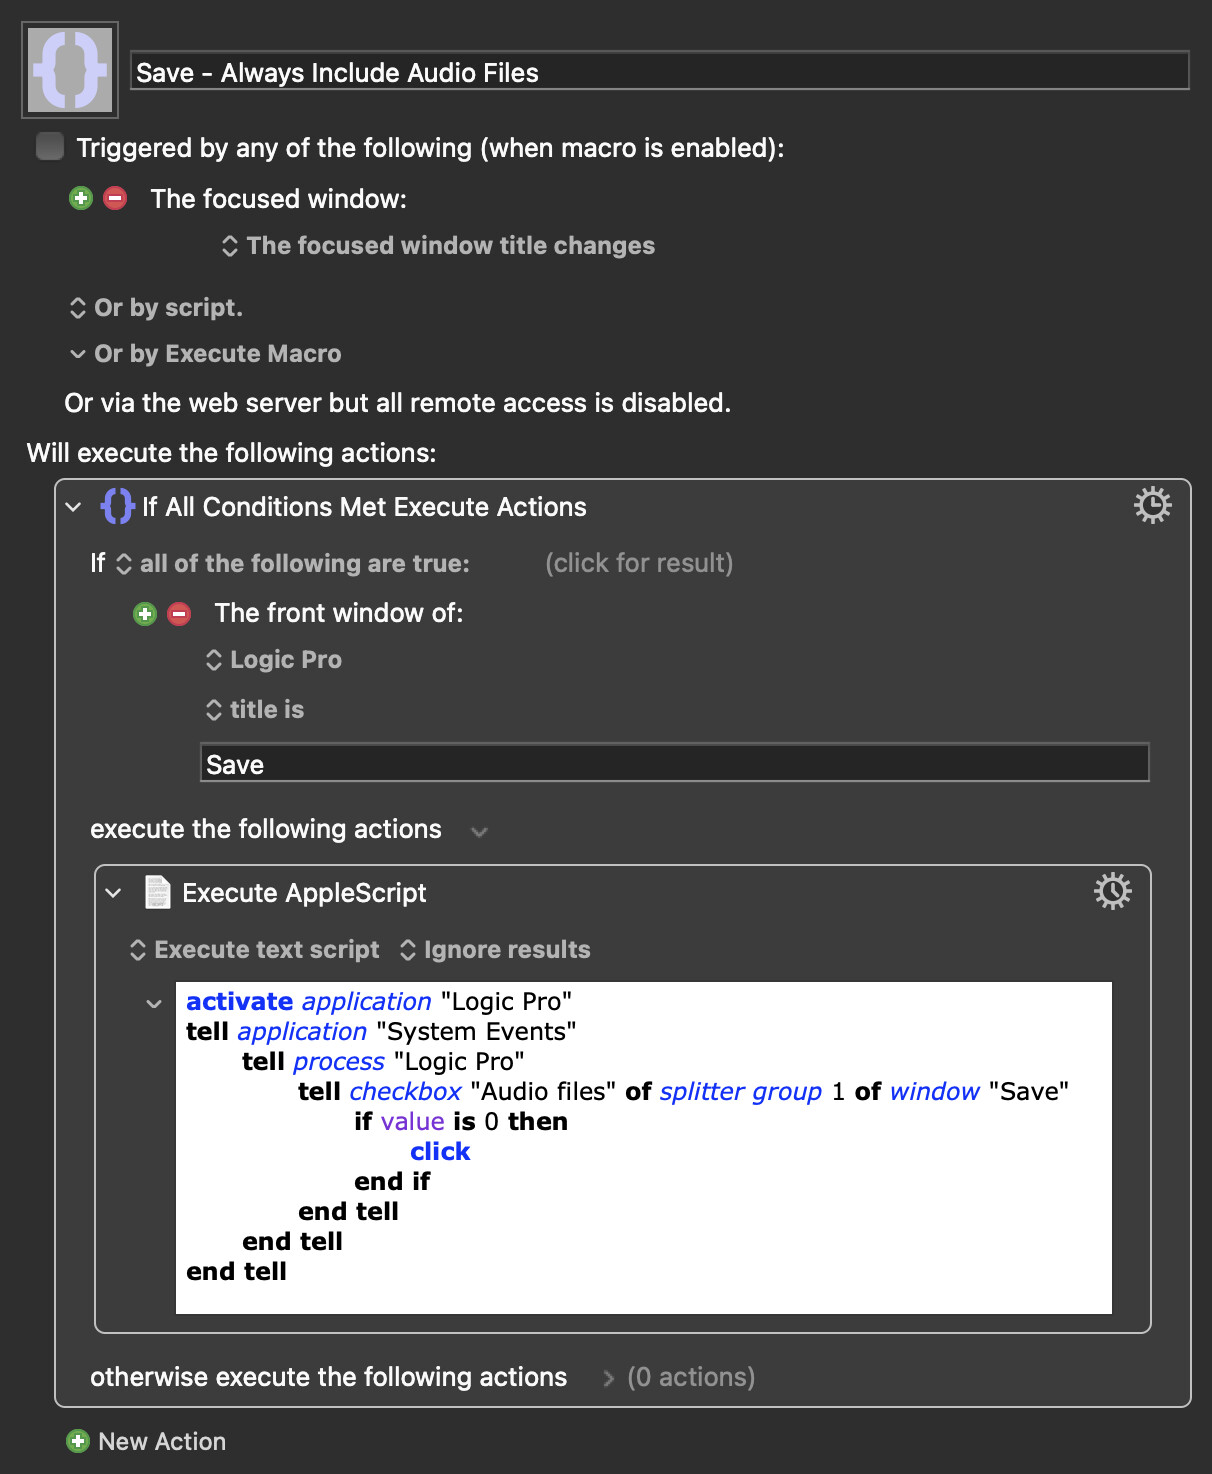This screenshot has height=1474, width=1212.
Task: Click the macro name text field
Action: pyautogui.click(x=660, y=71)
